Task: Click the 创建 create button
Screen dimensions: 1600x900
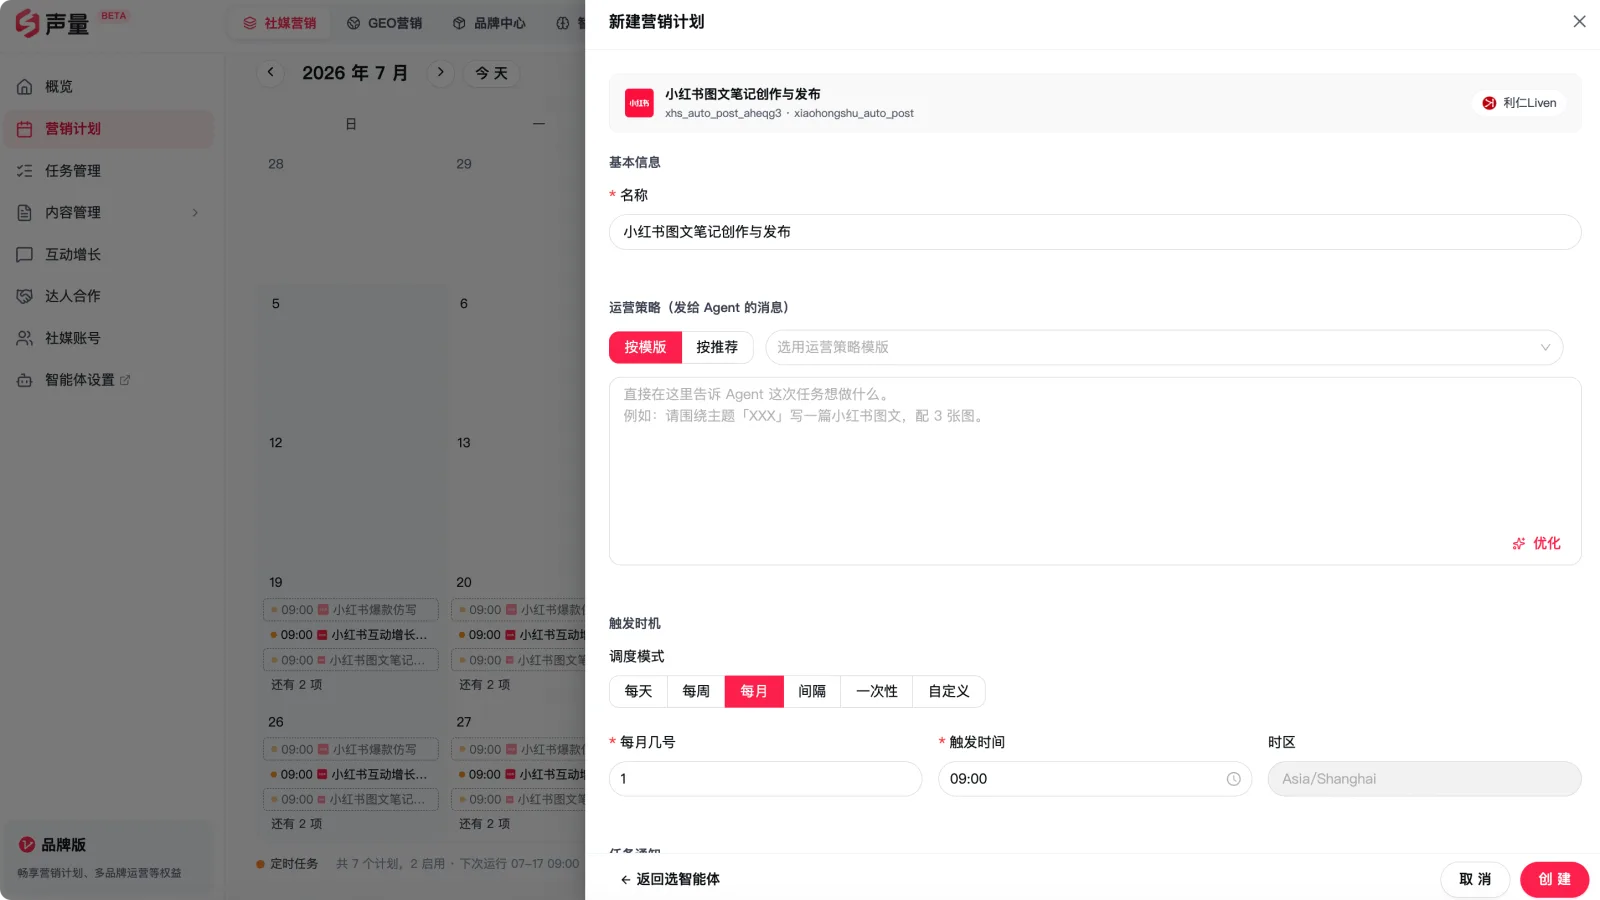Action: tap(1554, 880)
